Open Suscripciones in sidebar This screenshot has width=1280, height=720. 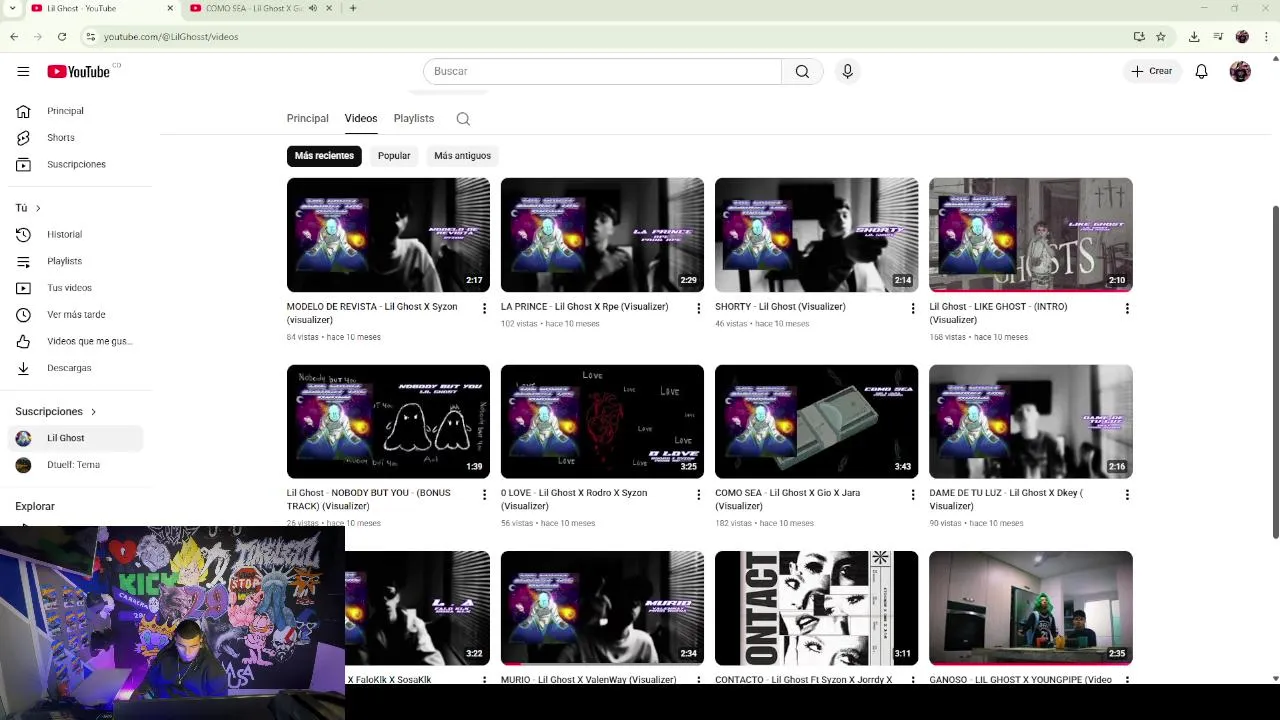coord(76,164)
